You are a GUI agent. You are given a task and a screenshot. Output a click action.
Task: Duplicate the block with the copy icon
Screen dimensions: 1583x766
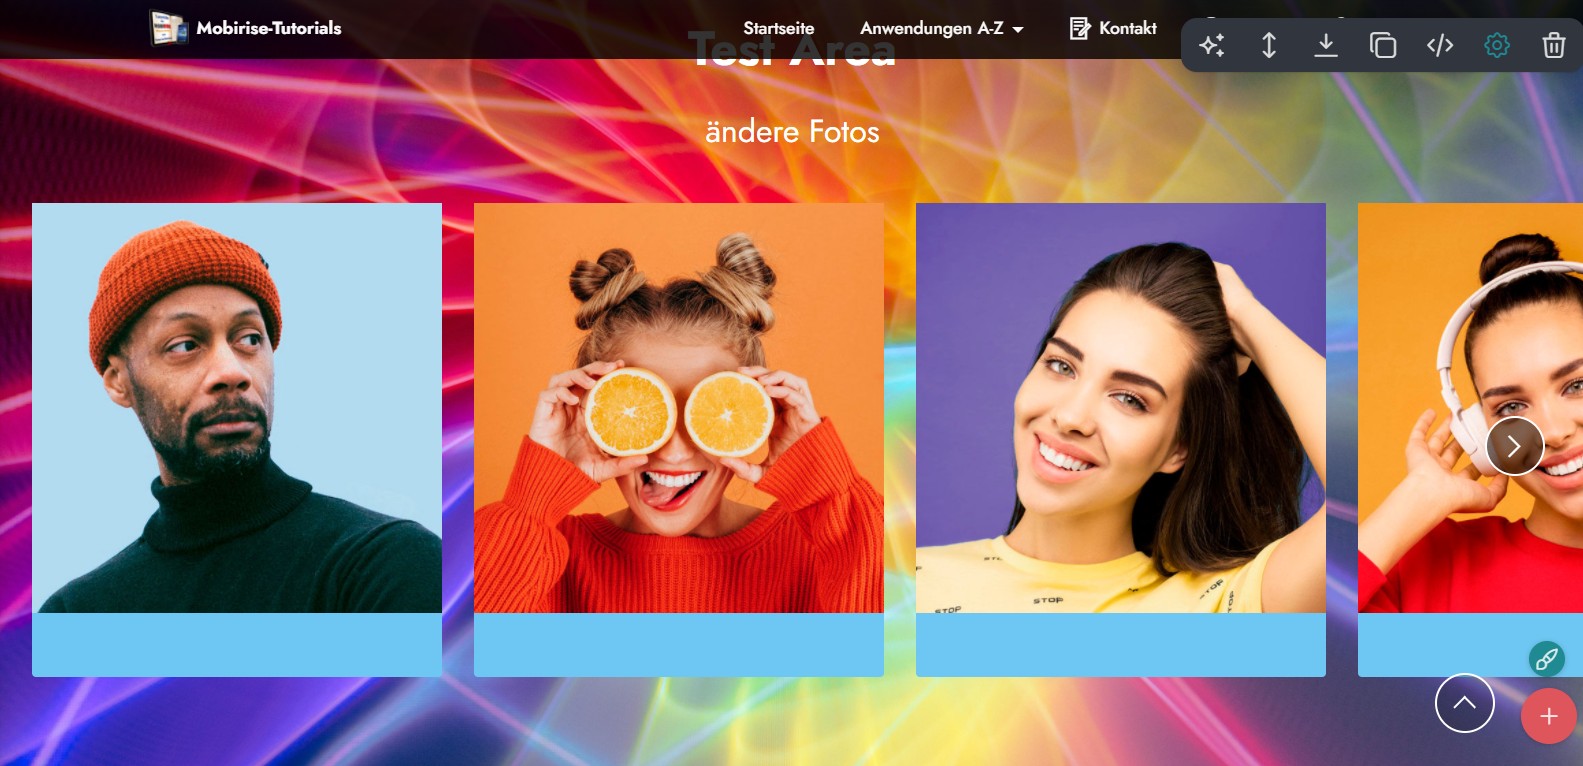click(x=1383, y=45)
